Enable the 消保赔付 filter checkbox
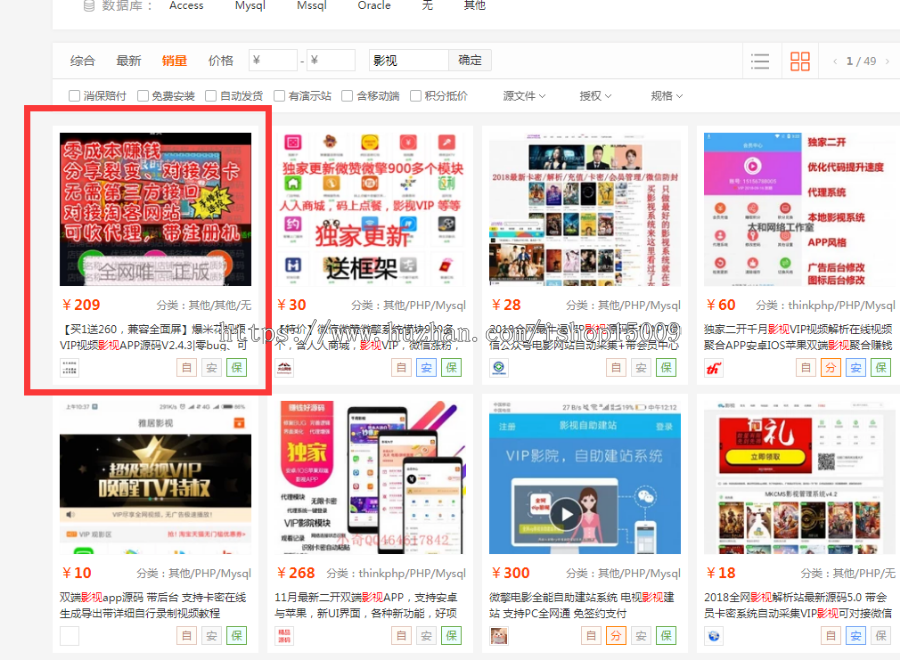 (73, 95)
